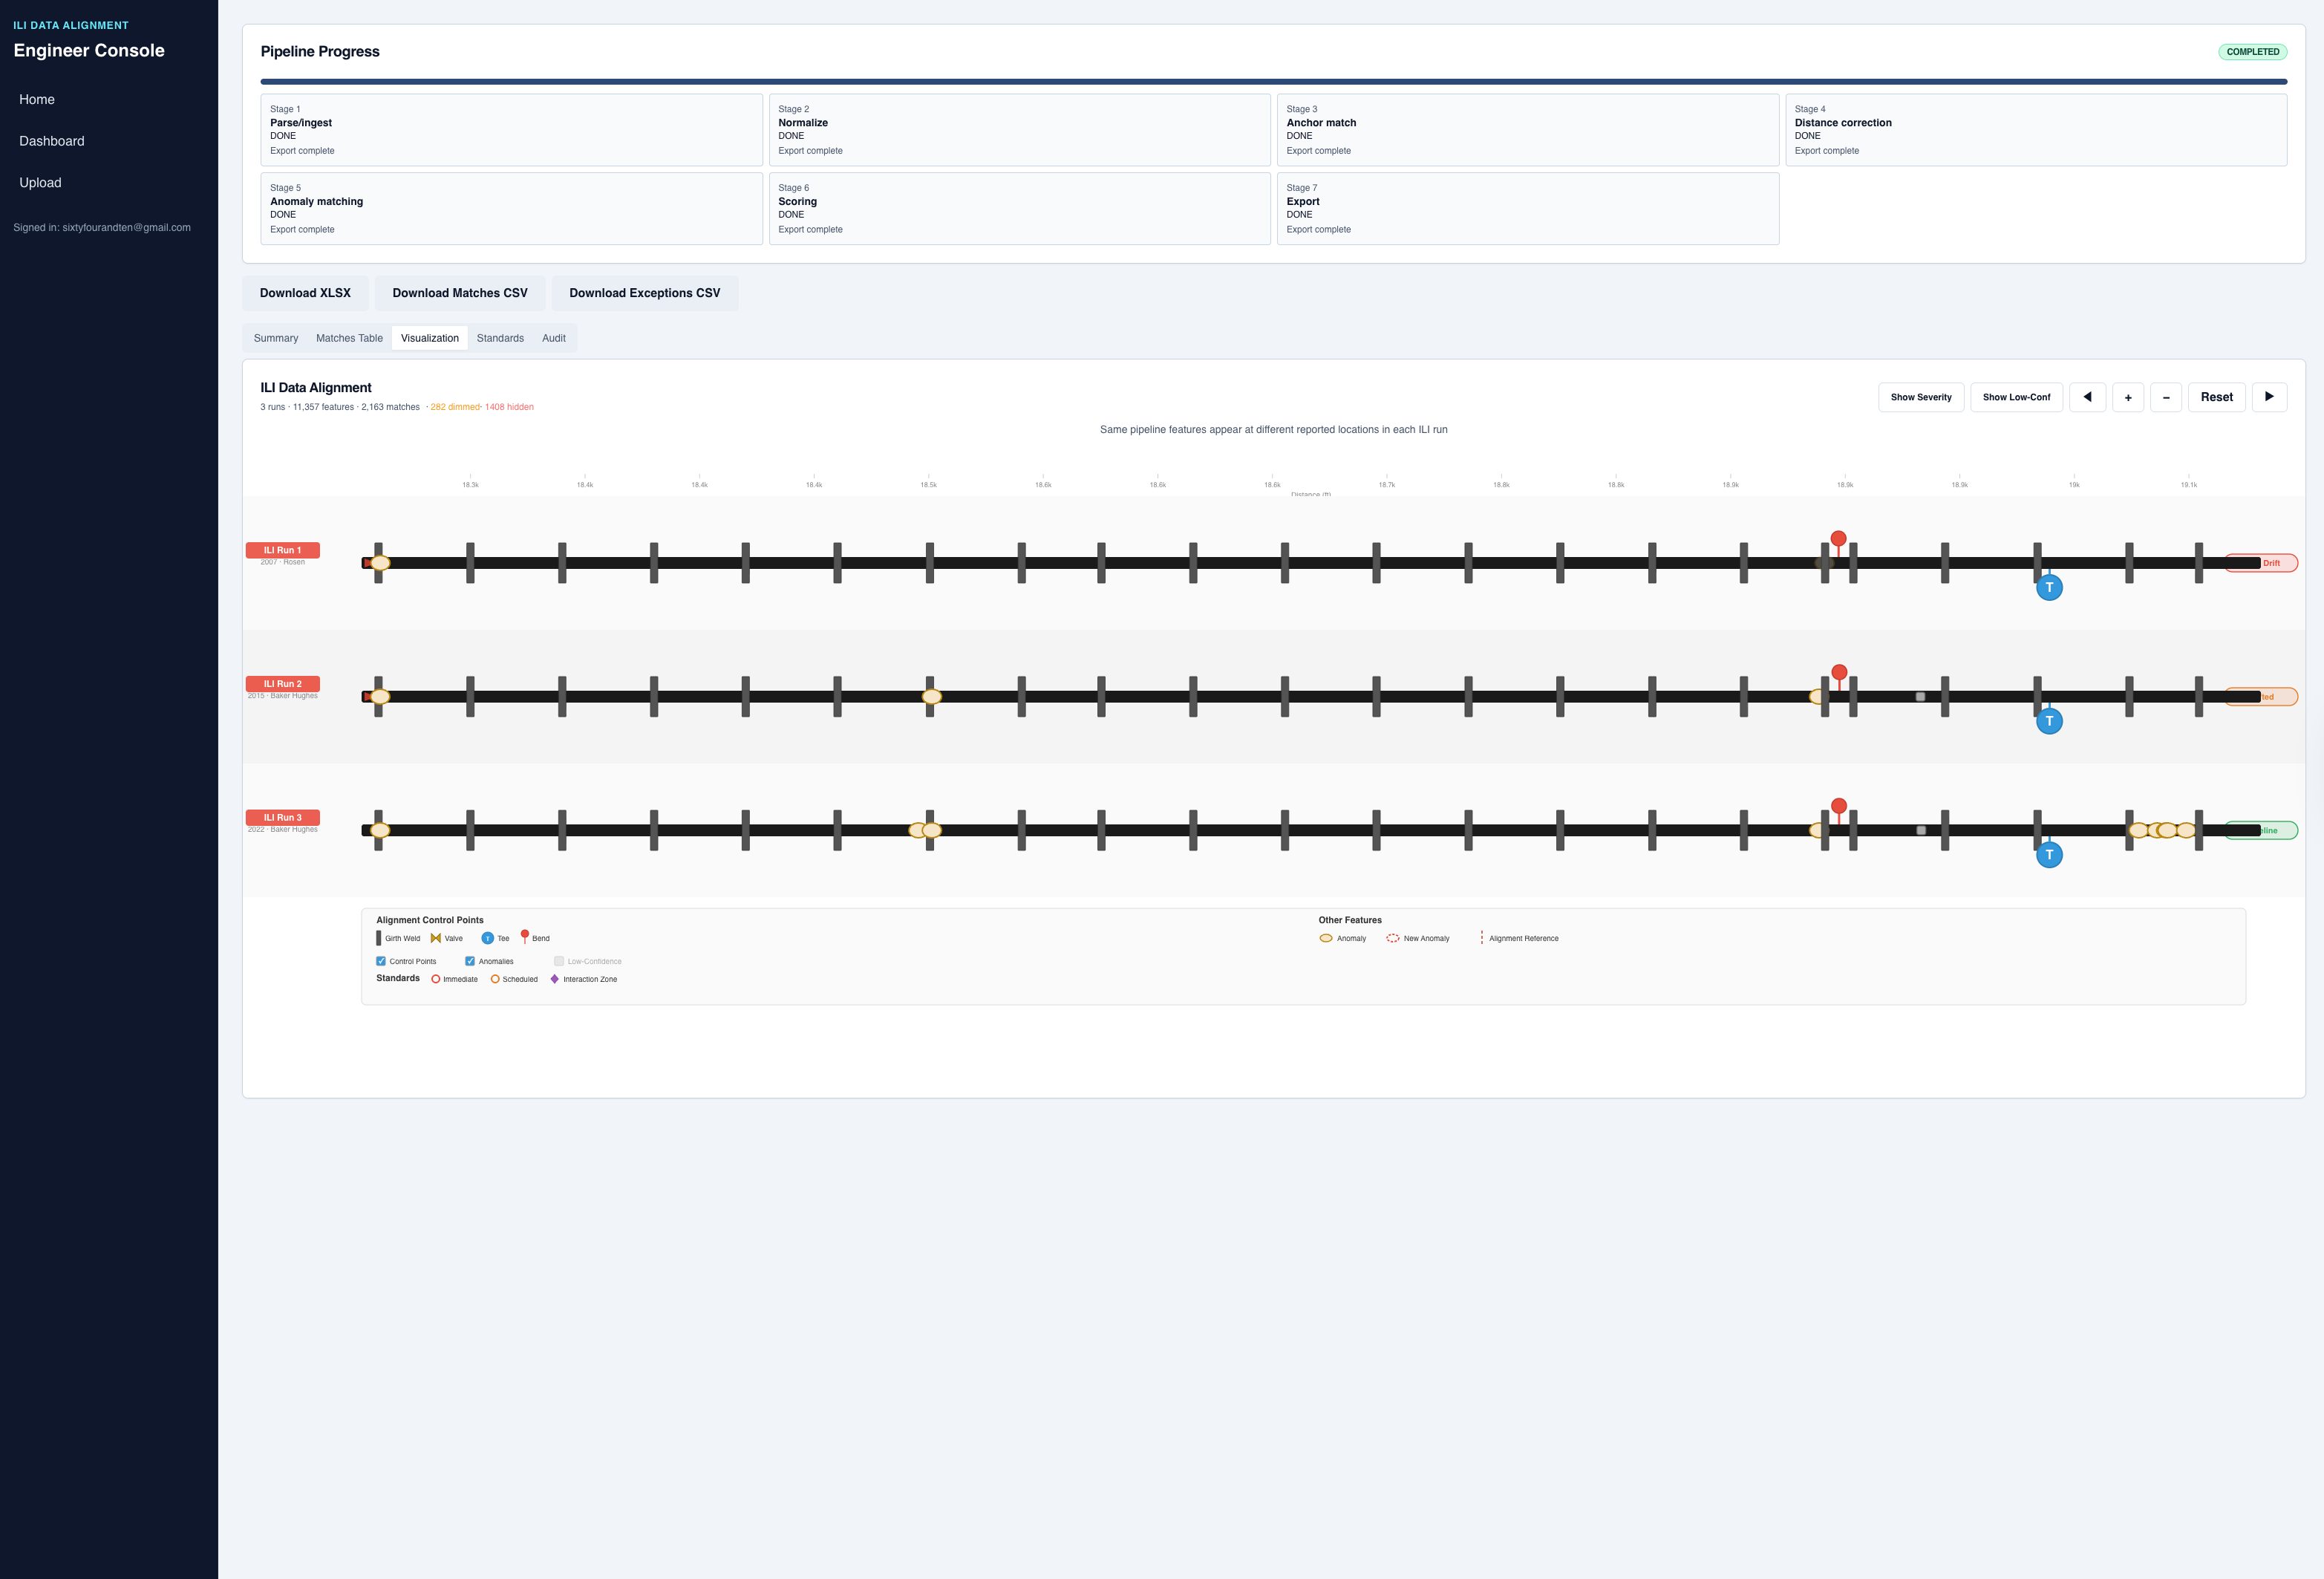The height and width of the screenshot is (1579, 2324).
Task: Open the Standards tab
Action: pos(500,338)
